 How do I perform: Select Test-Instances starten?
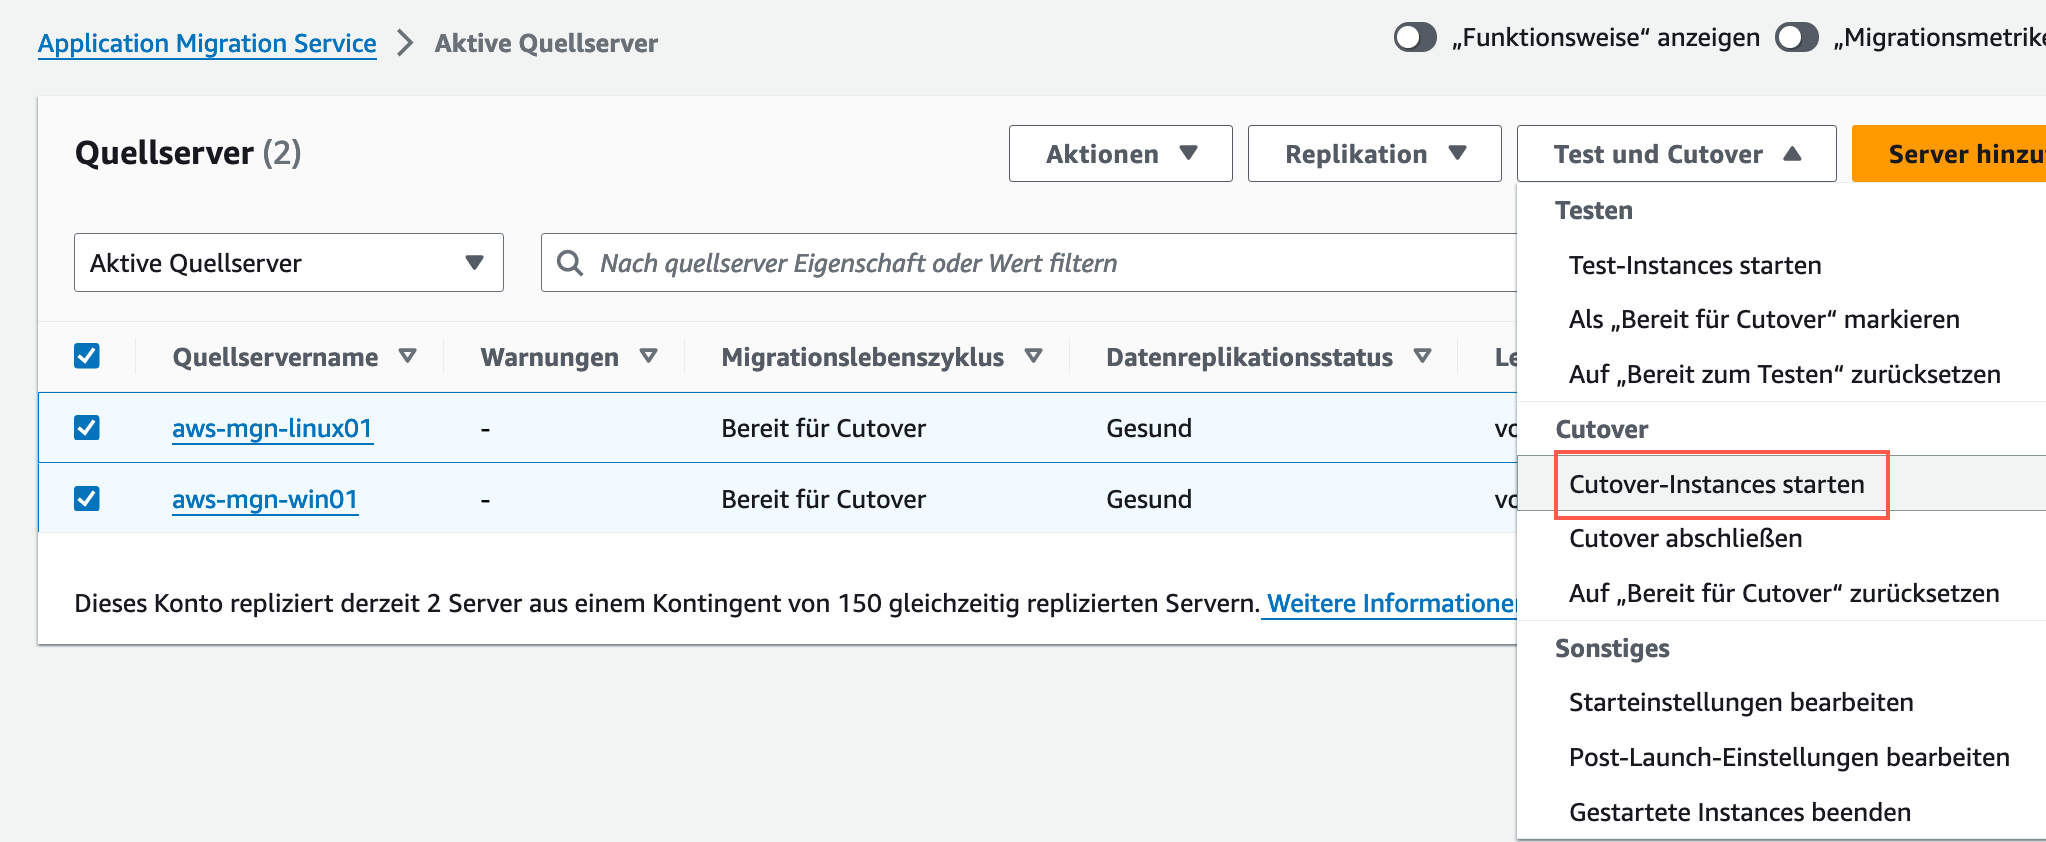1695,265
